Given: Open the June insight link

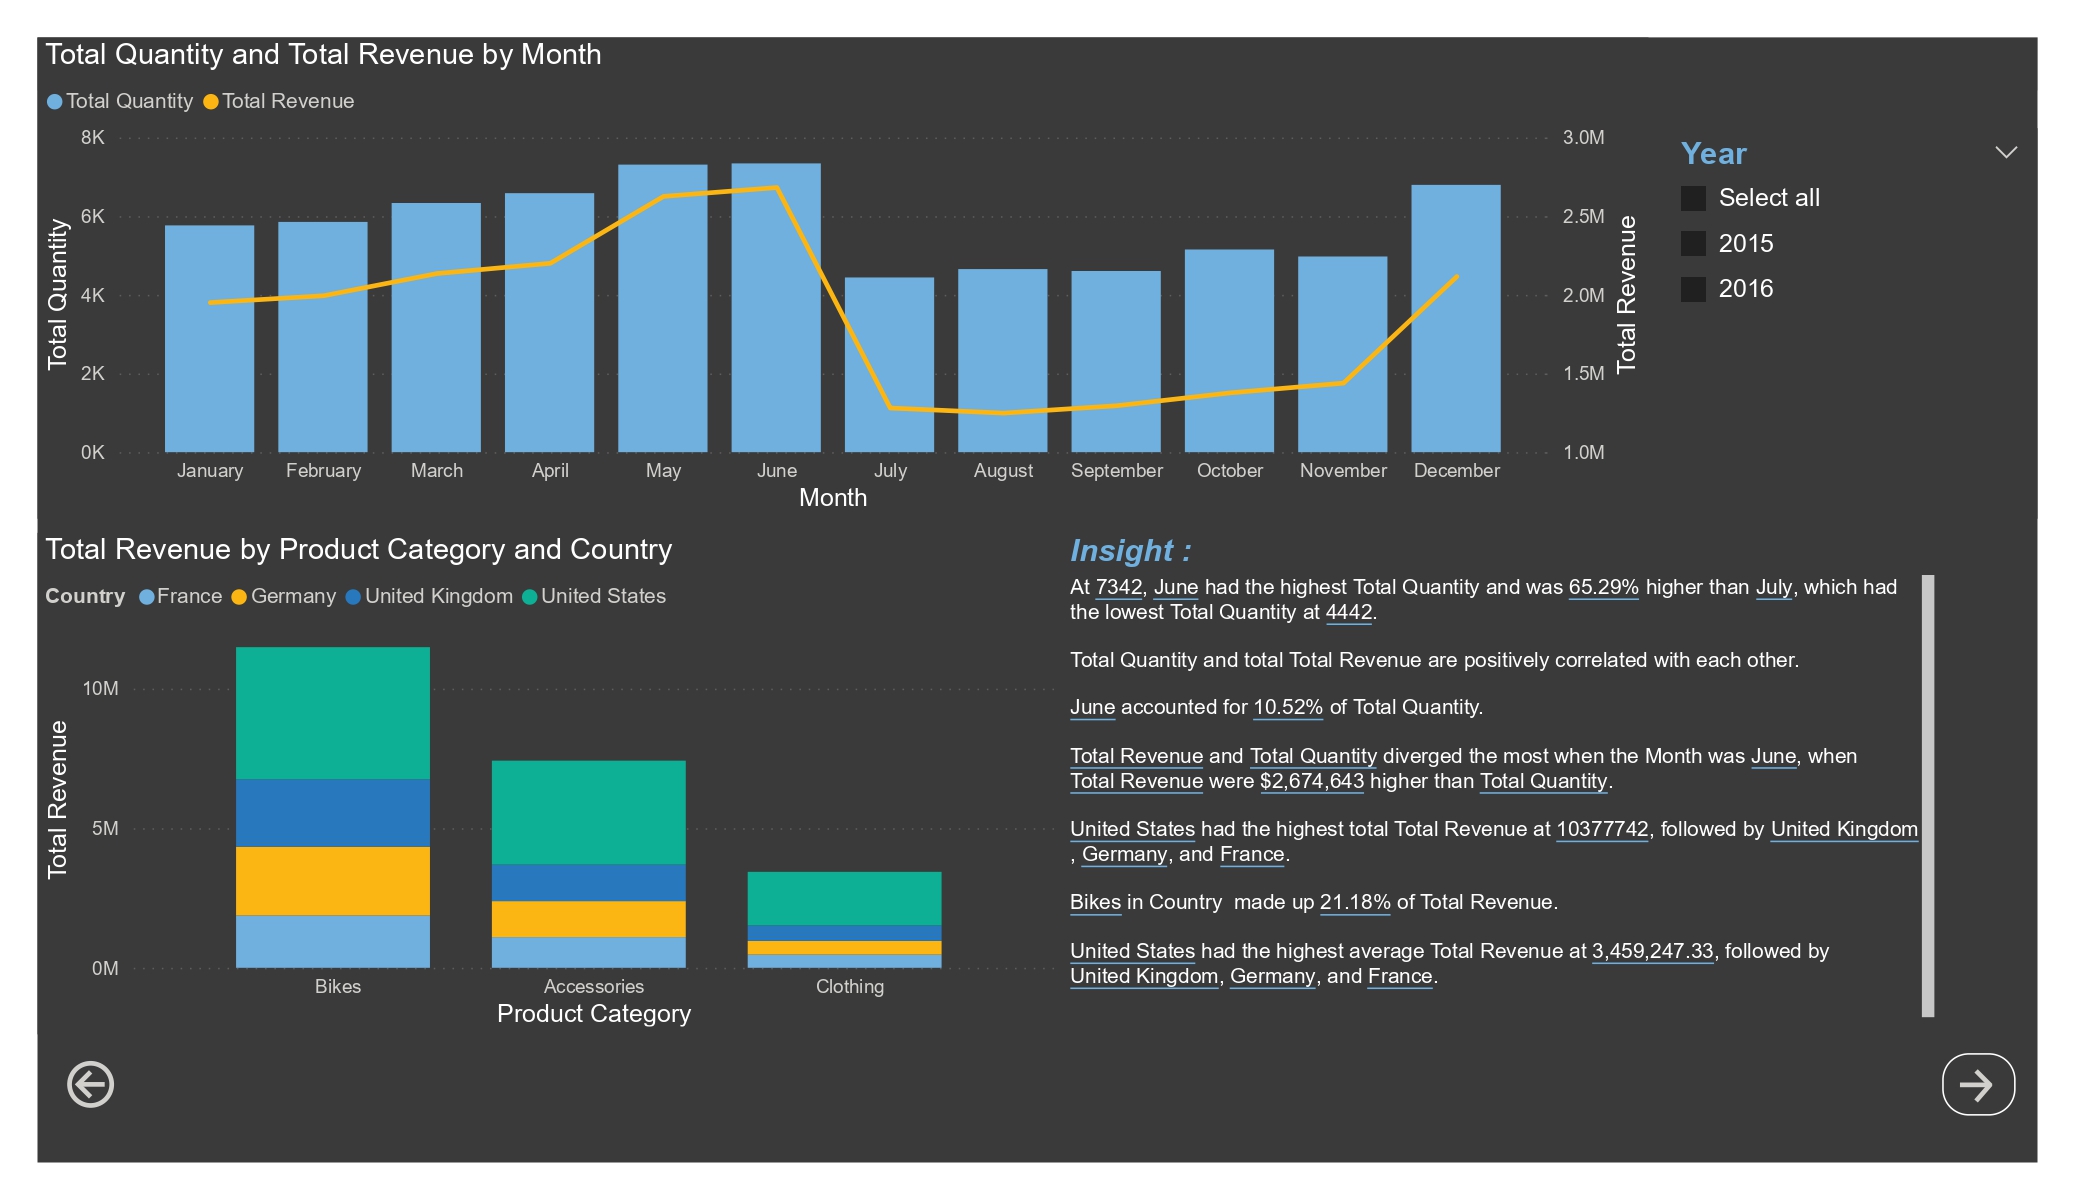Looking at the screenshot, I should 1177,587.
